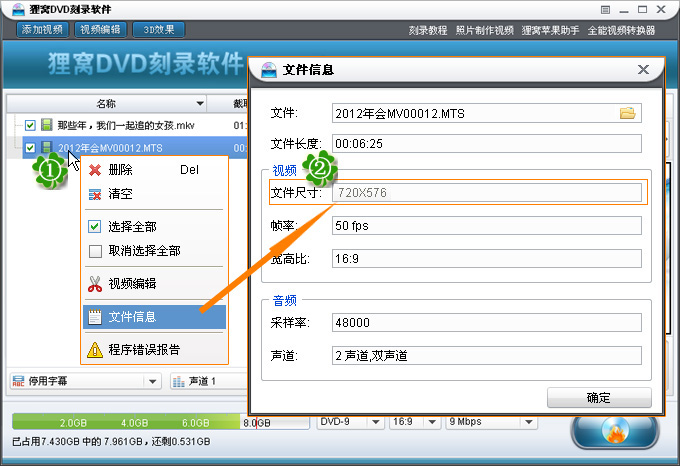Open the 声道 1 audio track dropdown
The image size is (680, 466).
(209, 381)
